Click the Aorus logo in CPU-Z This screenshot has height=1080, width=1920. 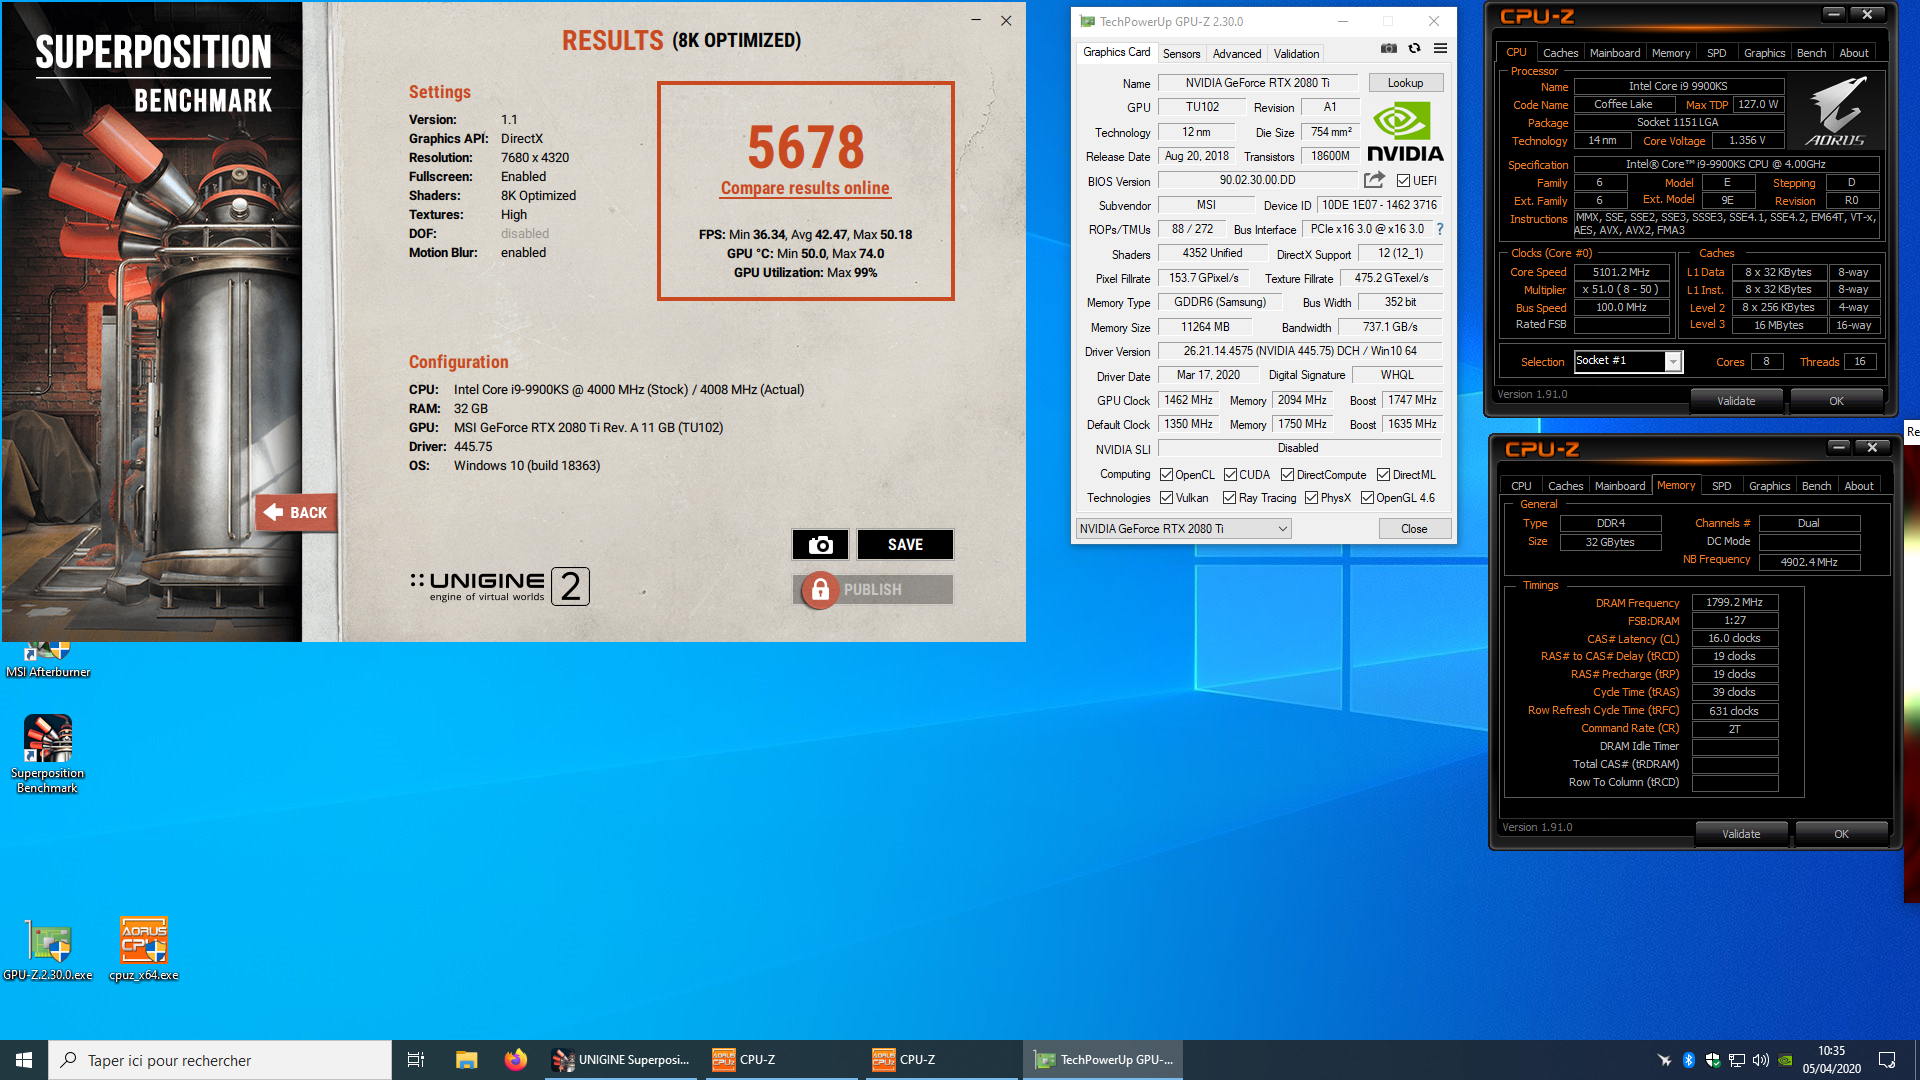pos(1836,112)
